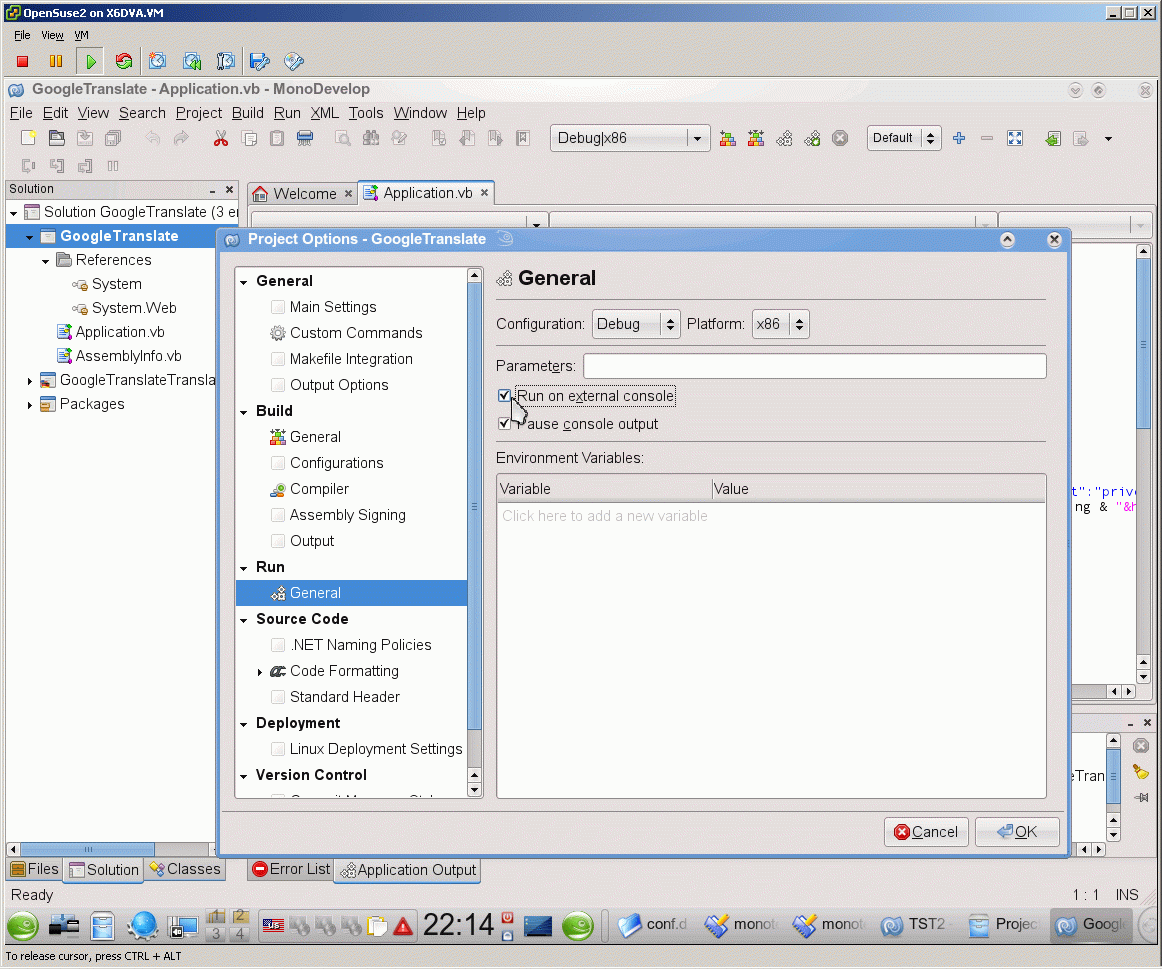1162x969 pixels.
Task: Toggle Pause console output checkbox
Action: point(504,424)
